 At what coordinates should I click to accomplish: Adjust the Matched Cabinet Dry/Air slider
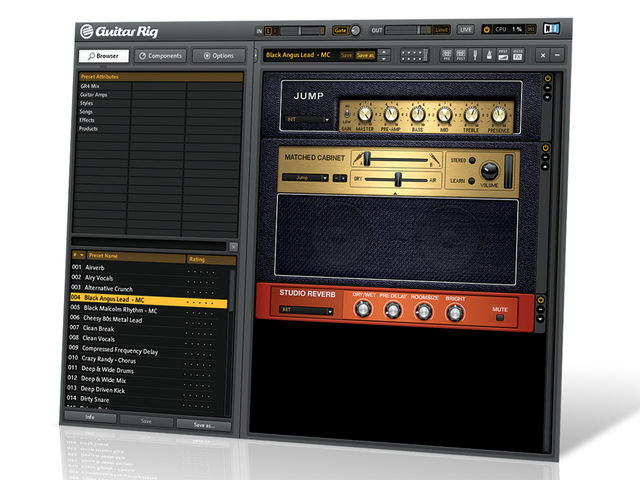click(398, 179)
